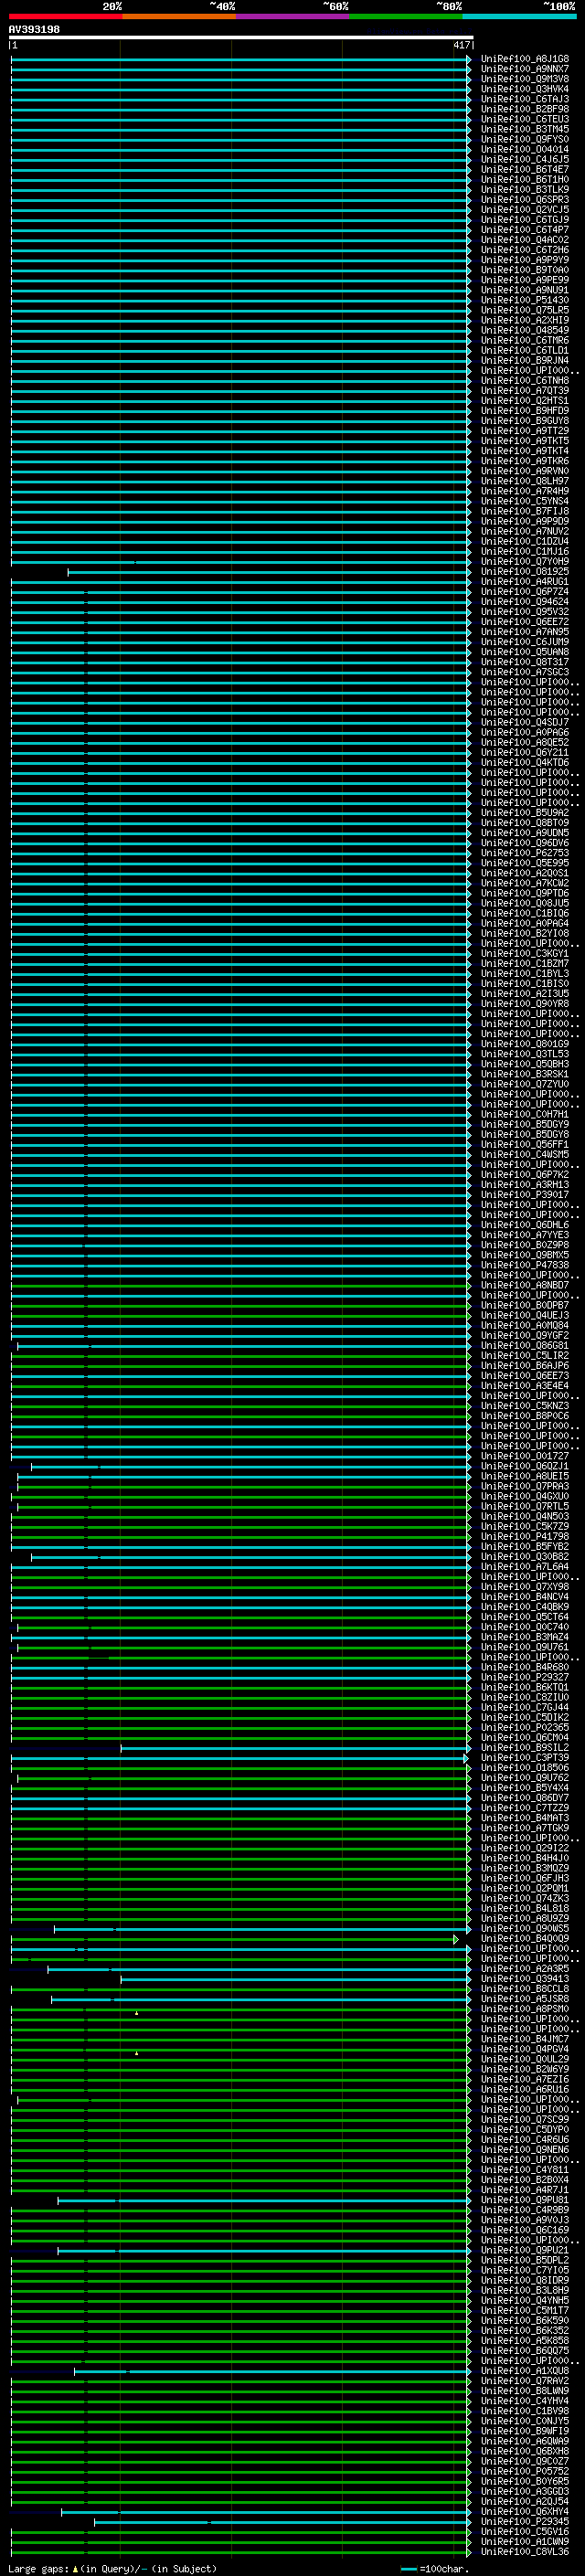Select the UniRef100_Q3HVK4 hit entry

click(524, 89)
